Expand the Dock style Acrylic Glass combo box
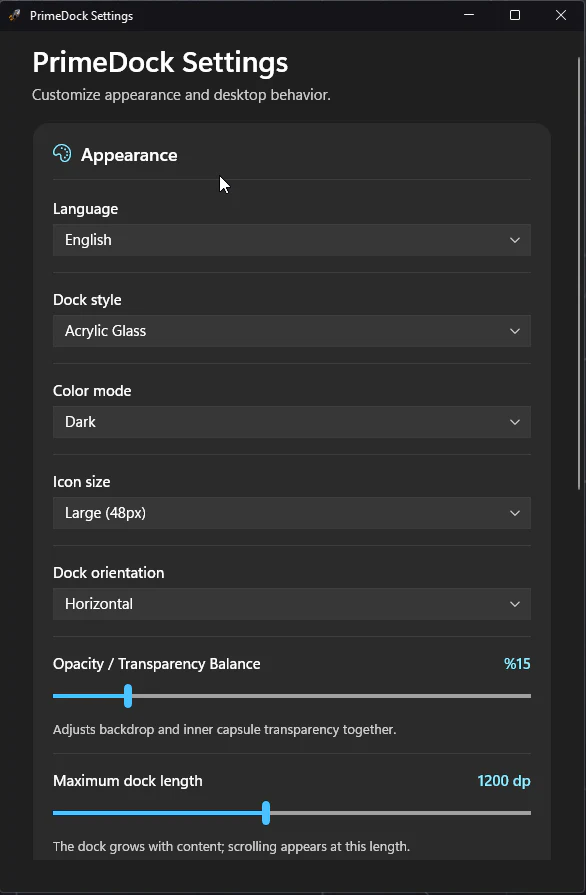 pos(292,331)
